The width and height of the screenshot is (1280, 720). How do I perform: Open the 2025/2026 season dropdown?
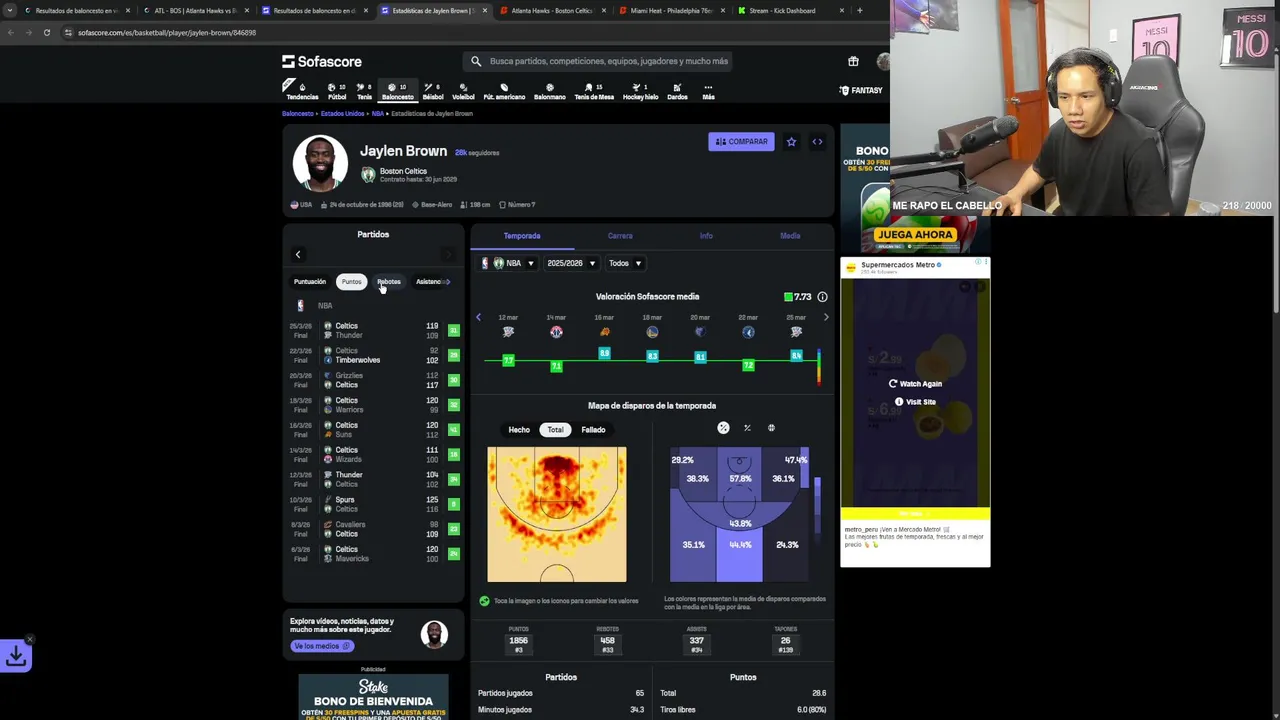pos(571,263)
